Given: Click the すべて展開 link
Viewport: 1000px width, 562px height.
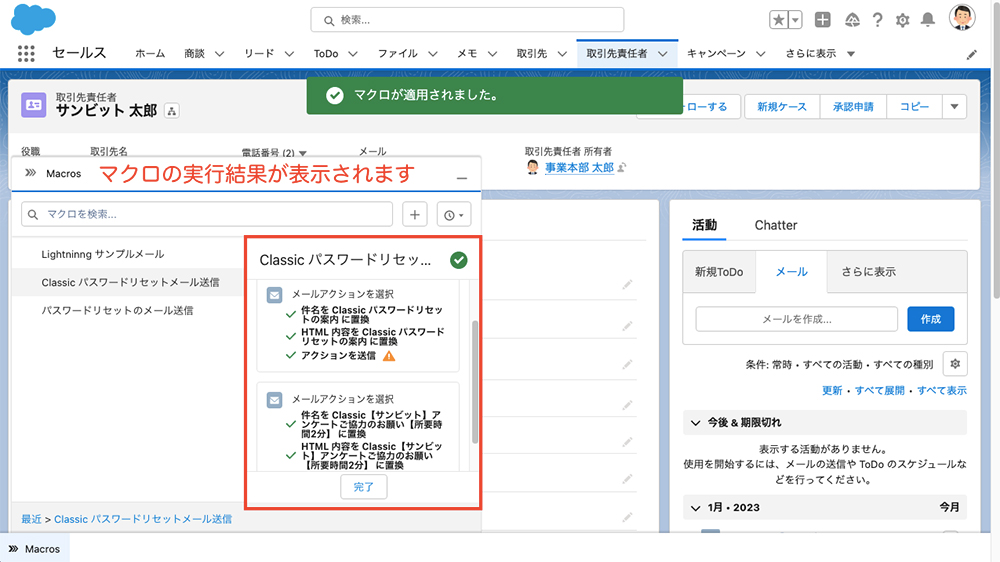Looking at the screenshot, I should pos(879,390).
